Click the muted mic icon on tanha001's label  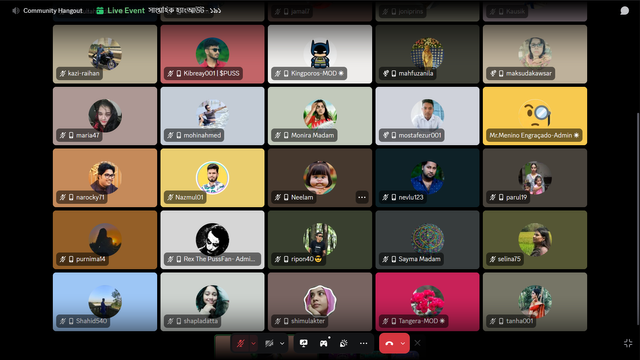tap(493, 321)
